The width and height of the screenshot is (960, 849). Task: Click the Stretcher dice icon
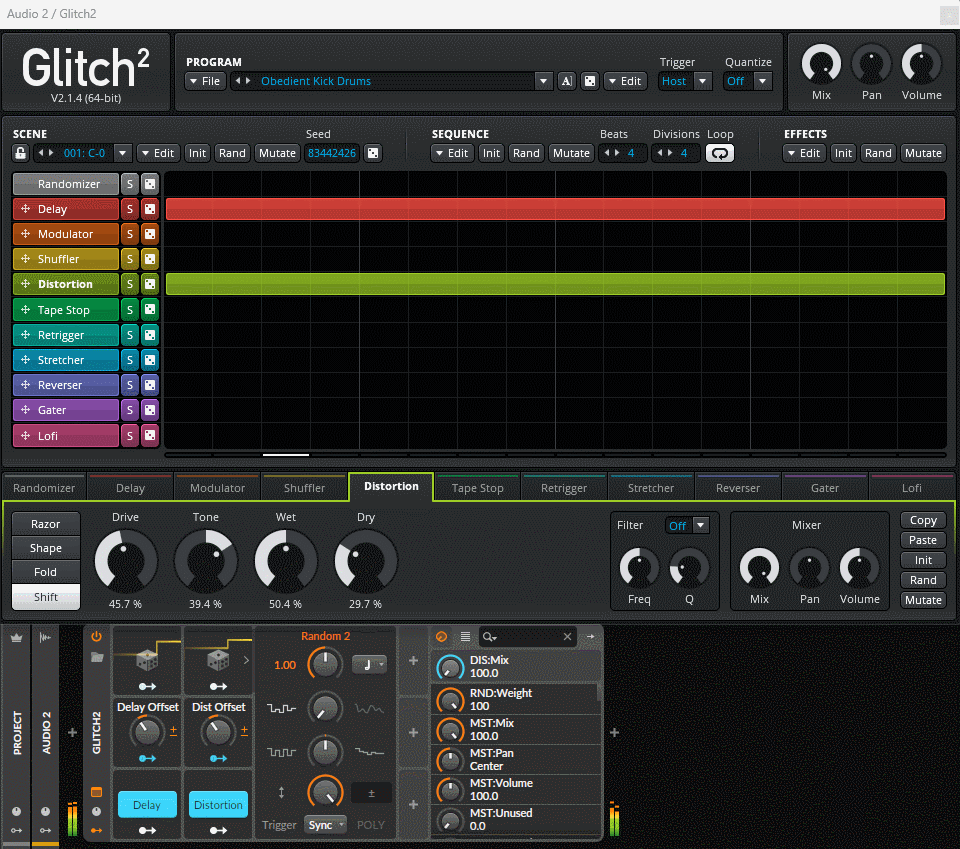(x=149, y=360)
